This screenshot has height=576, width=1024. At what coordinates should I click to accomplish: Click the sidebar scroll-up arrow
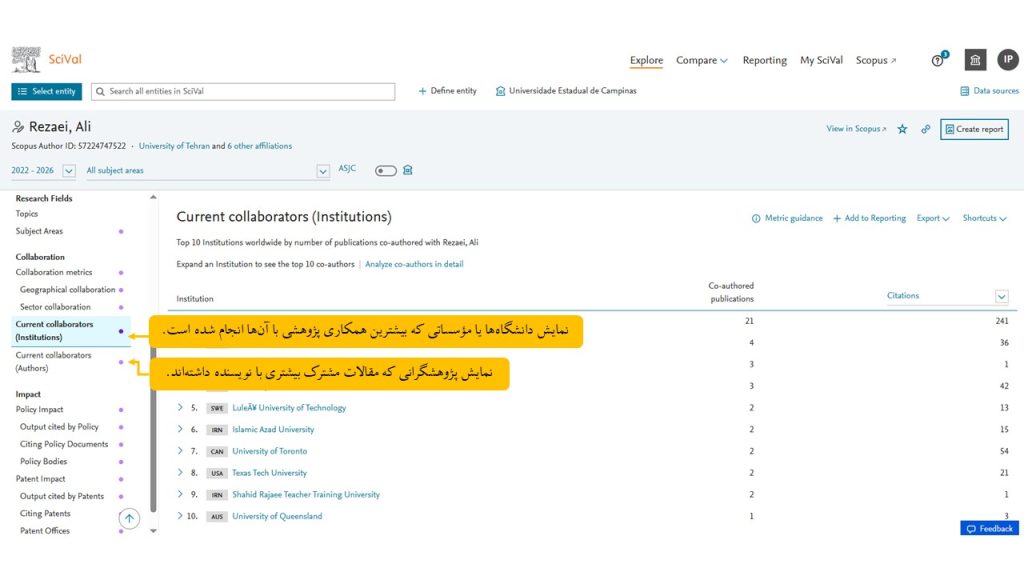click(153, 197)
